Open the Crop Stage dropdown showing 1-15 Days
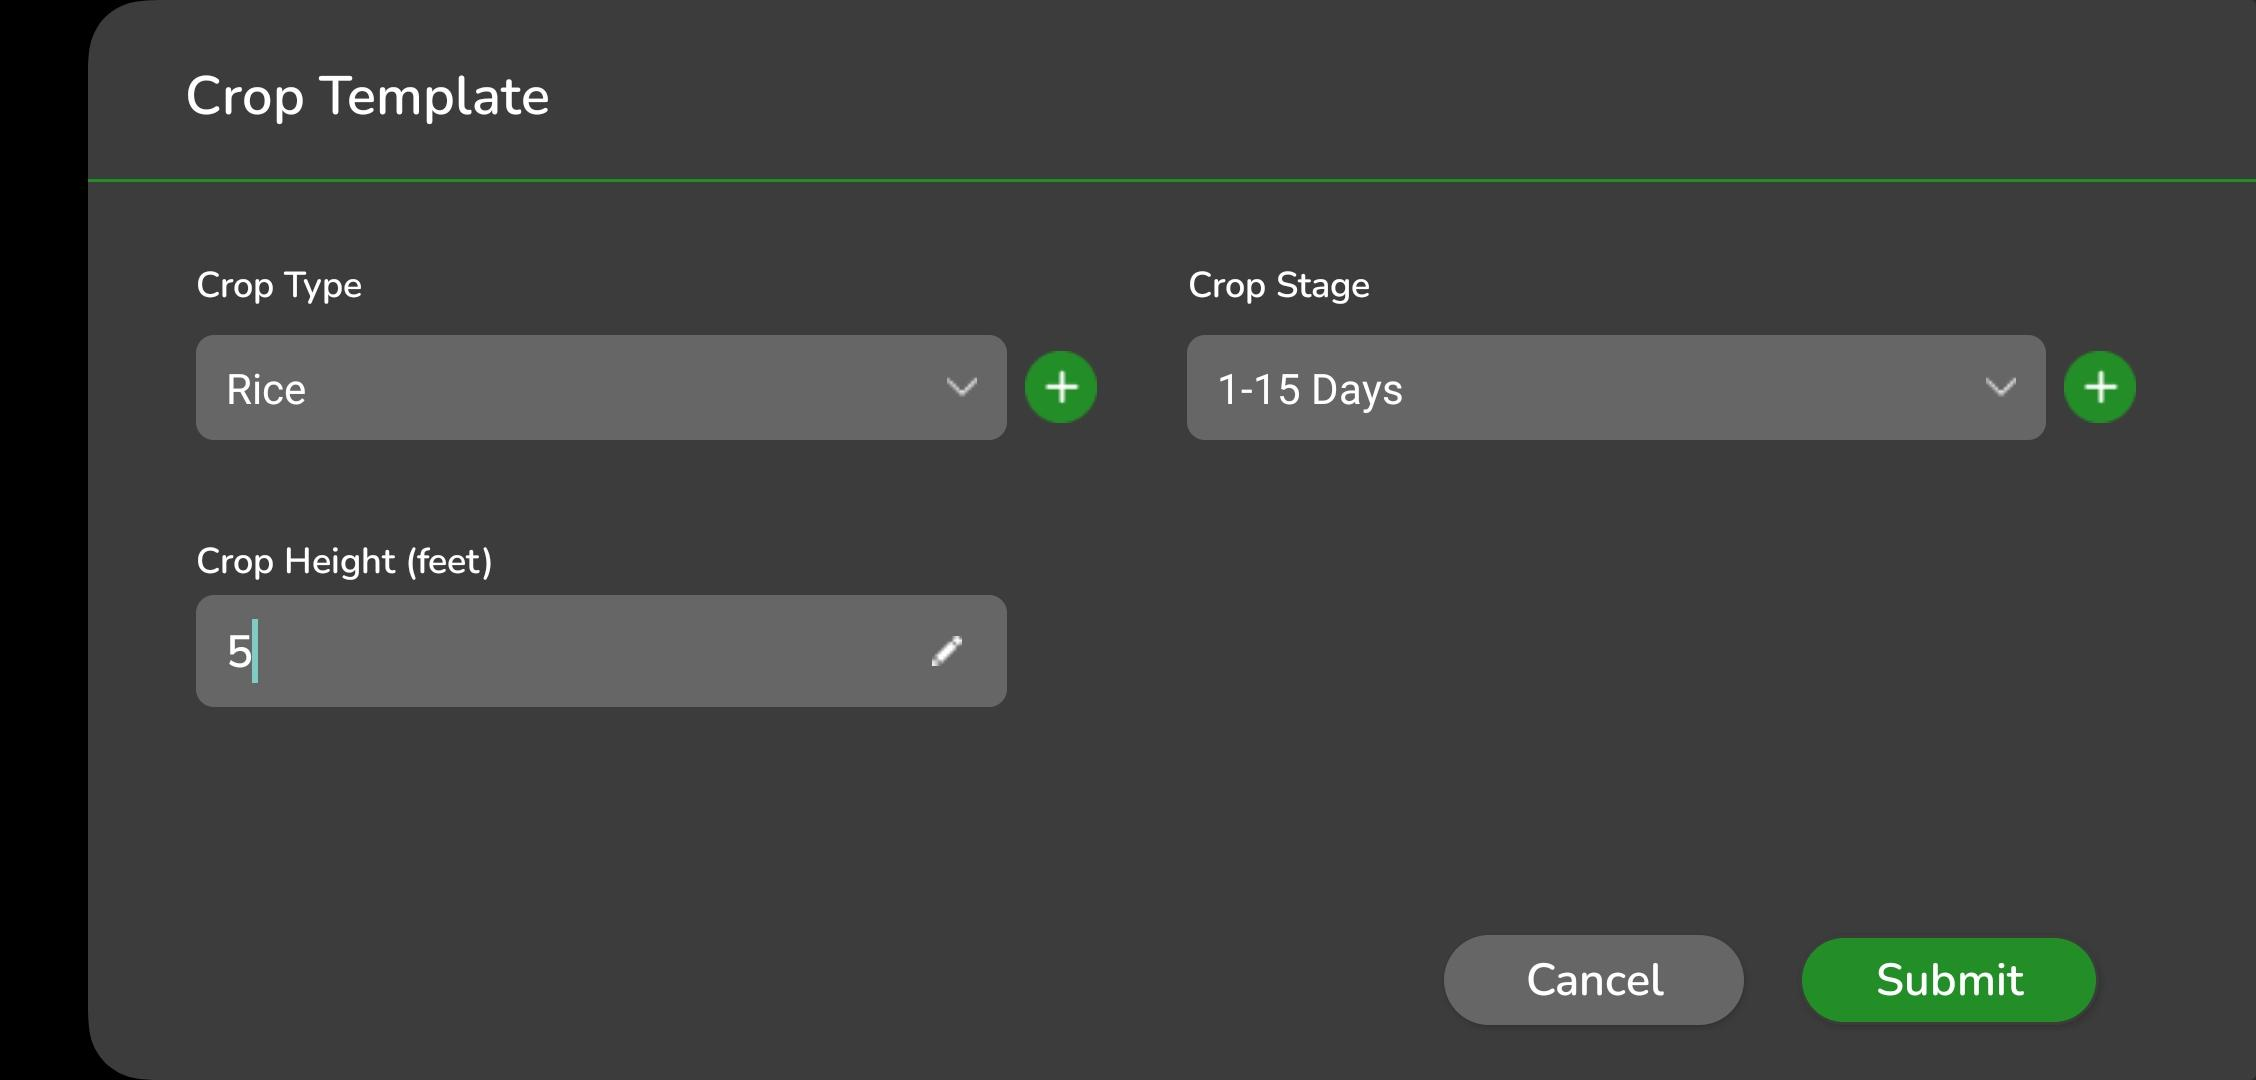The image size is (2256, 1080). [1615, 387]
